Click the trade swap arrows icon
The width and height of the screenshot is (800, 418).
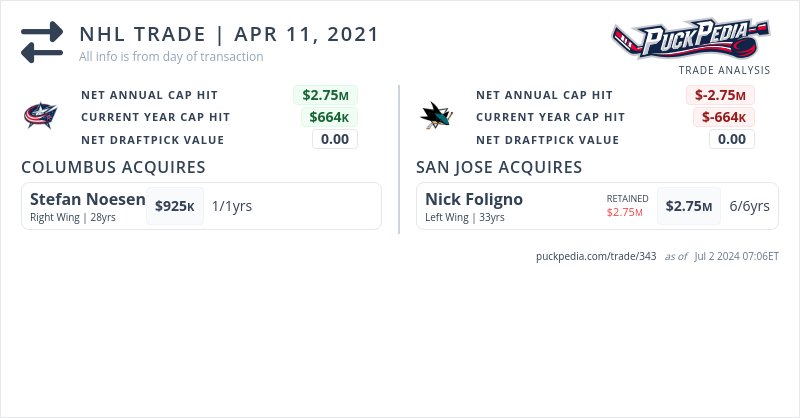click(x=42, y=42)
